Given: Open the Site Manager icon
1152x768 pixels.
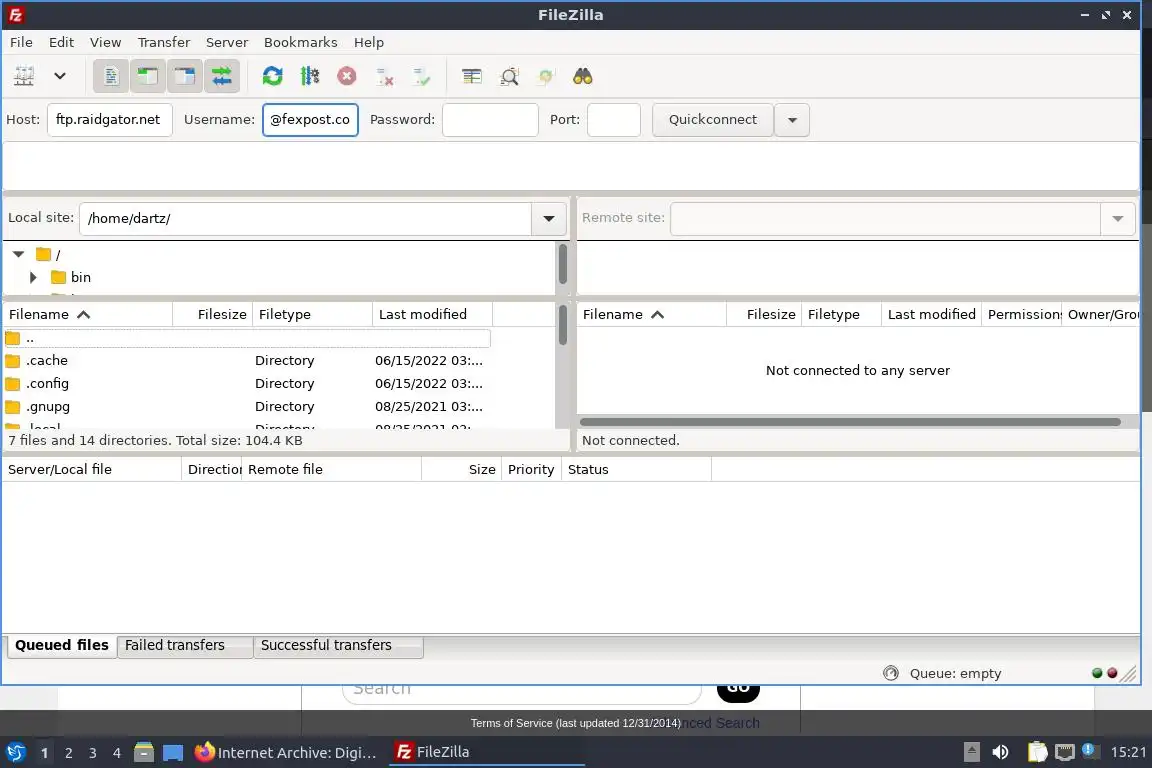Looking at the screenshot, I should [24, 76].
